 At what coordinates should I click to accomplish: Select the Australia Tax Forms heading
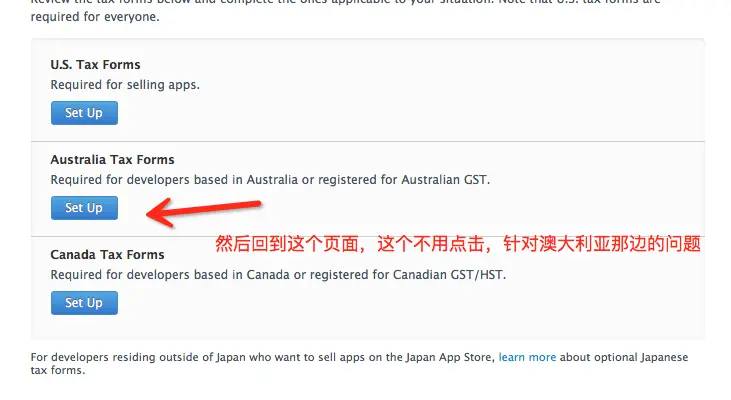(112, 159)
